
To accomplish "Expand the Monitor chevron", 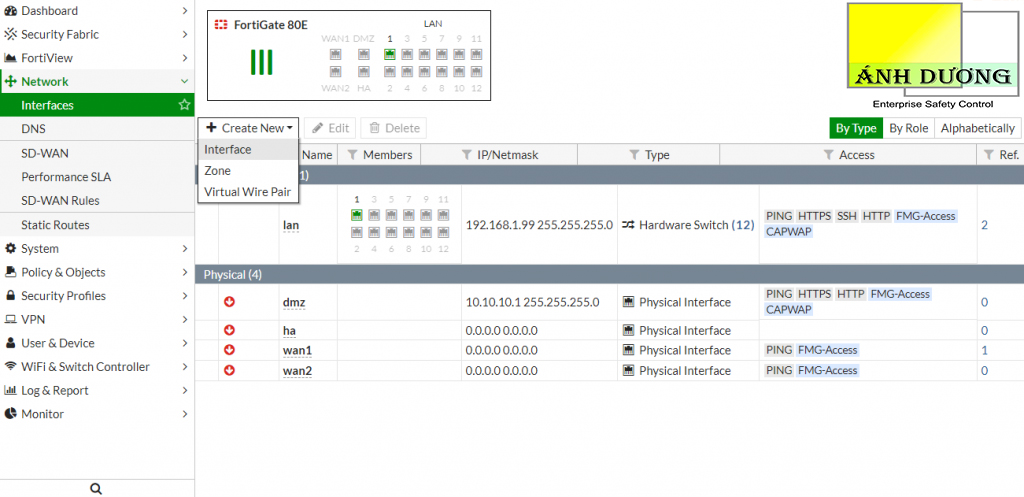I will point(185,414).
